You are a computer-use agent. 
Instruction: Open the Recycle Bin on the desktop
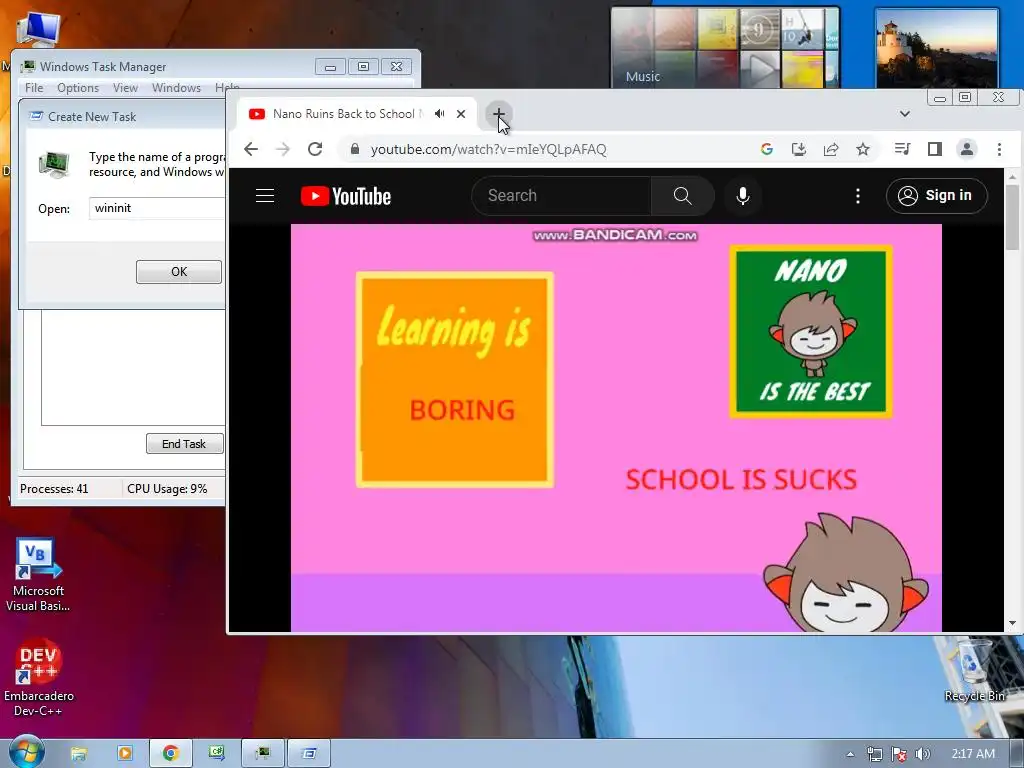(974, 671)
